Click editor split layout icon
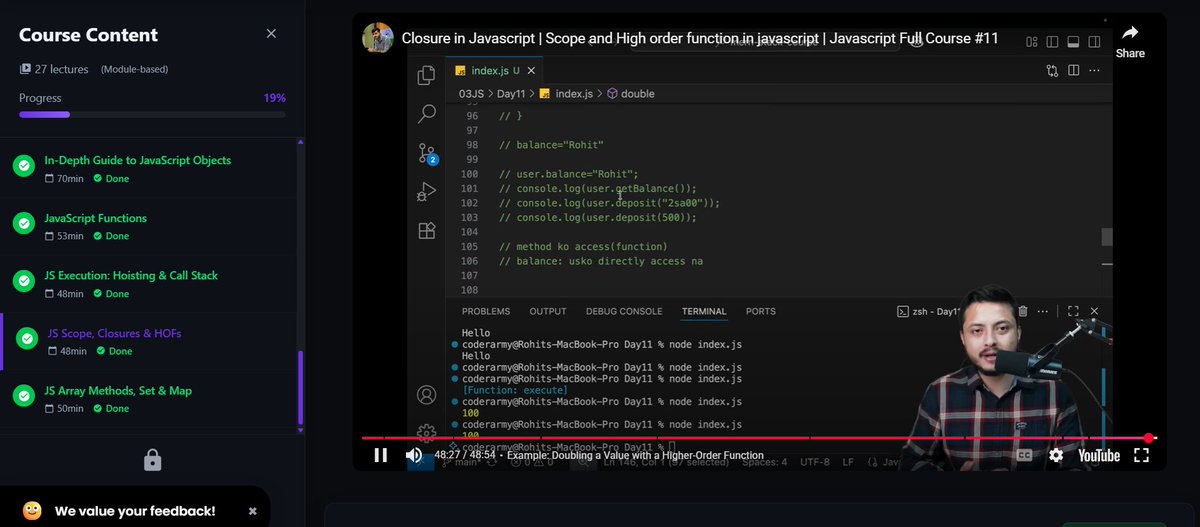This screenshot has height=527, width=1200. 1073,70
